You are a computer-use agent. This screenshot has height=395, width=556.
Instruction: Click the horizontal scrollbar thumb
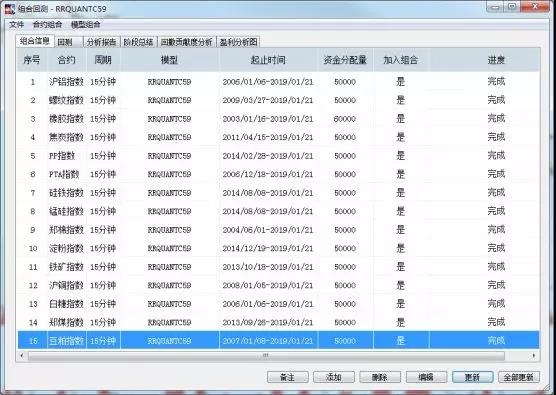tap(266, 355)
